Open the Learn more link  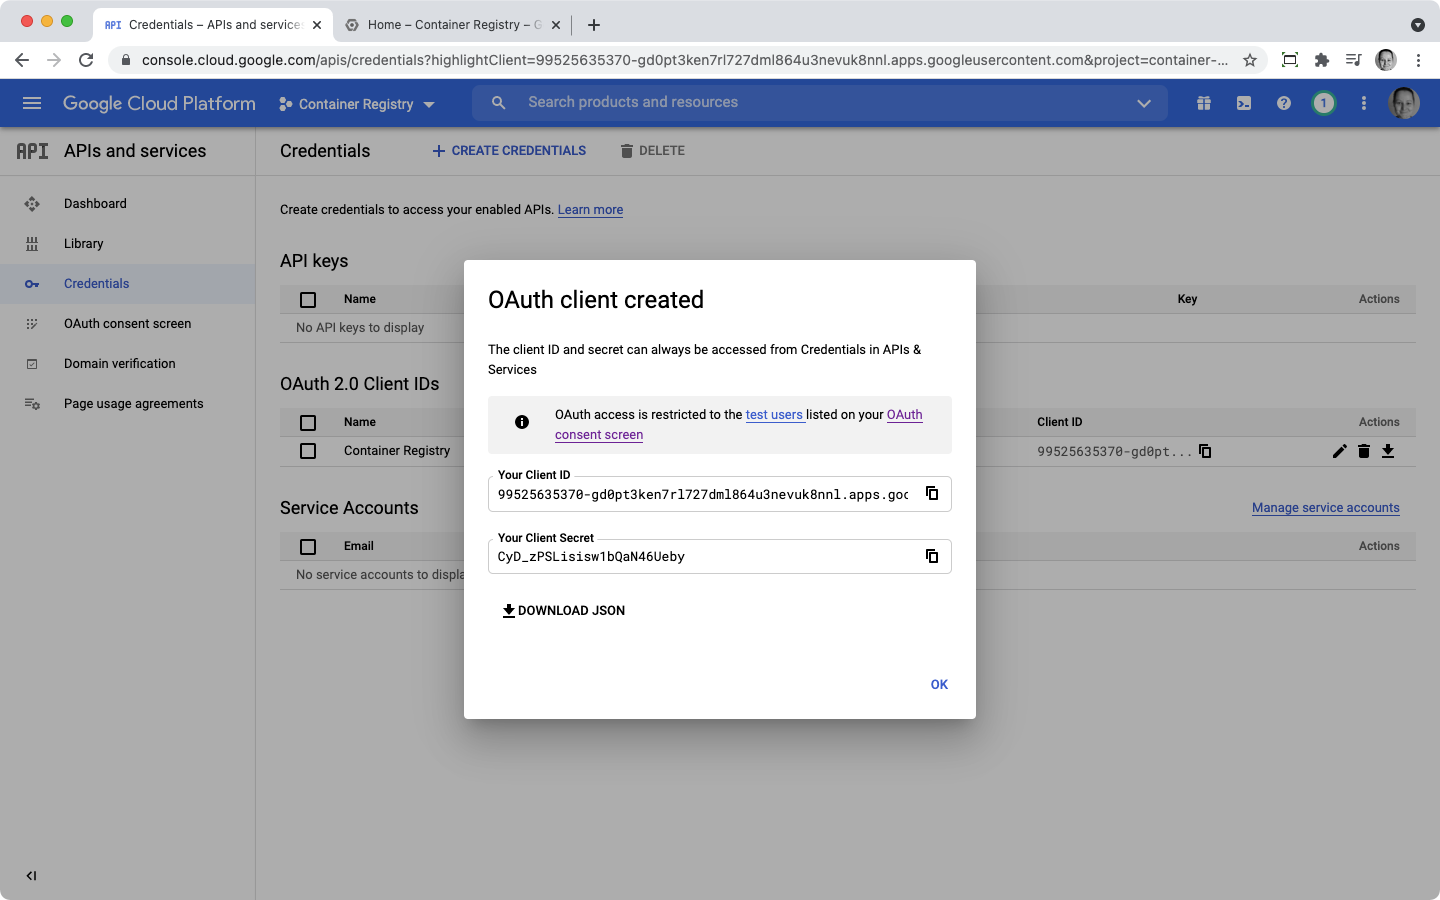point(590,210)
